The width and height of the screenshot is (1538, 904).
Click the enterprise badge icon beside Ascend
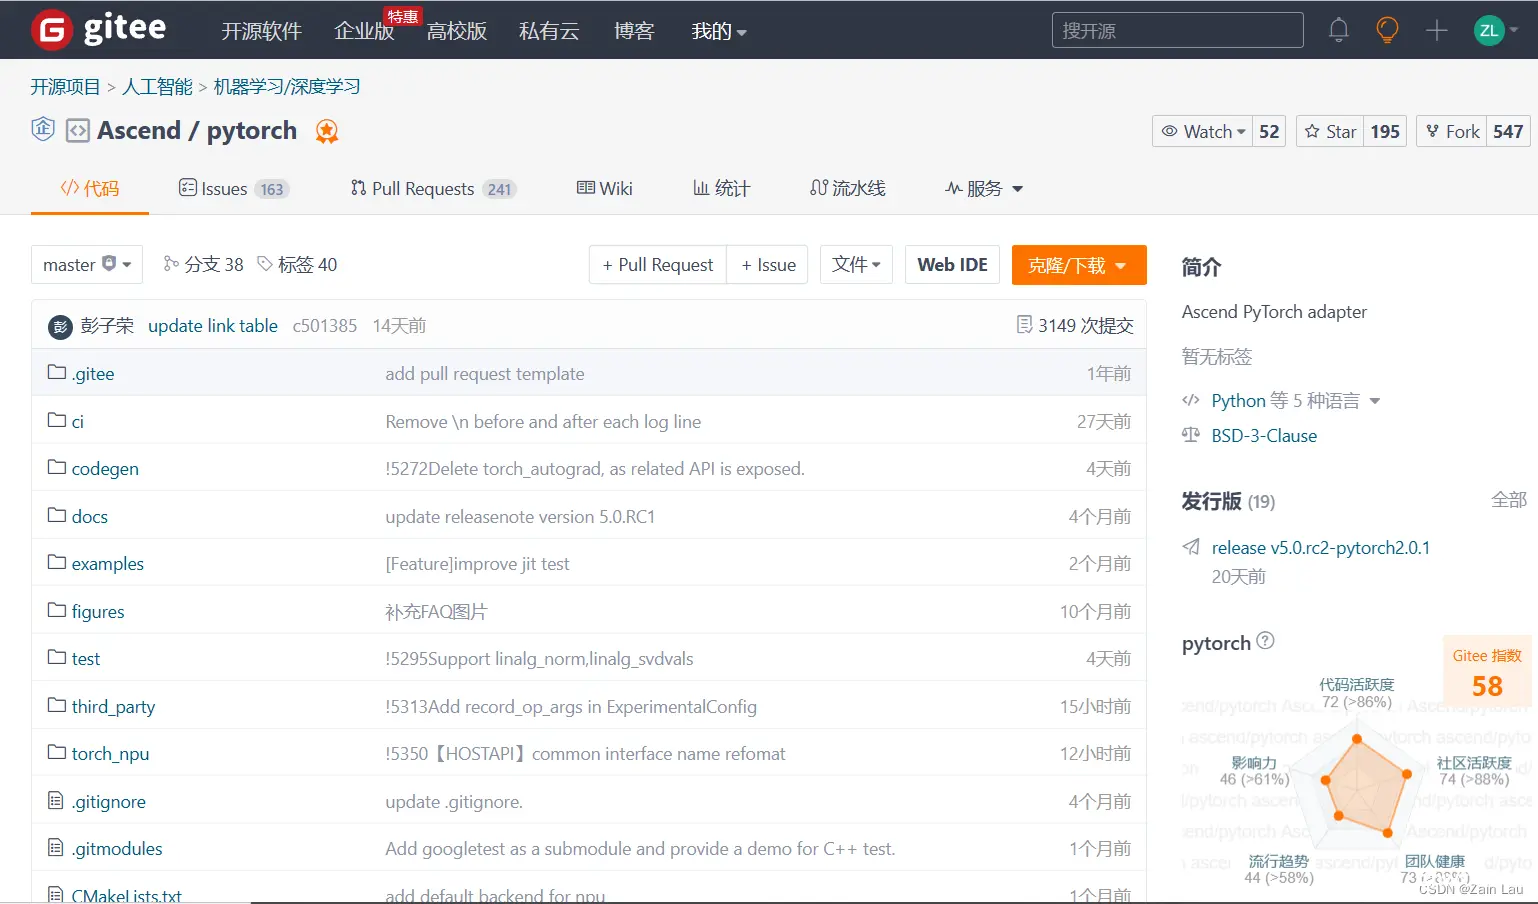tap(43, 129)
